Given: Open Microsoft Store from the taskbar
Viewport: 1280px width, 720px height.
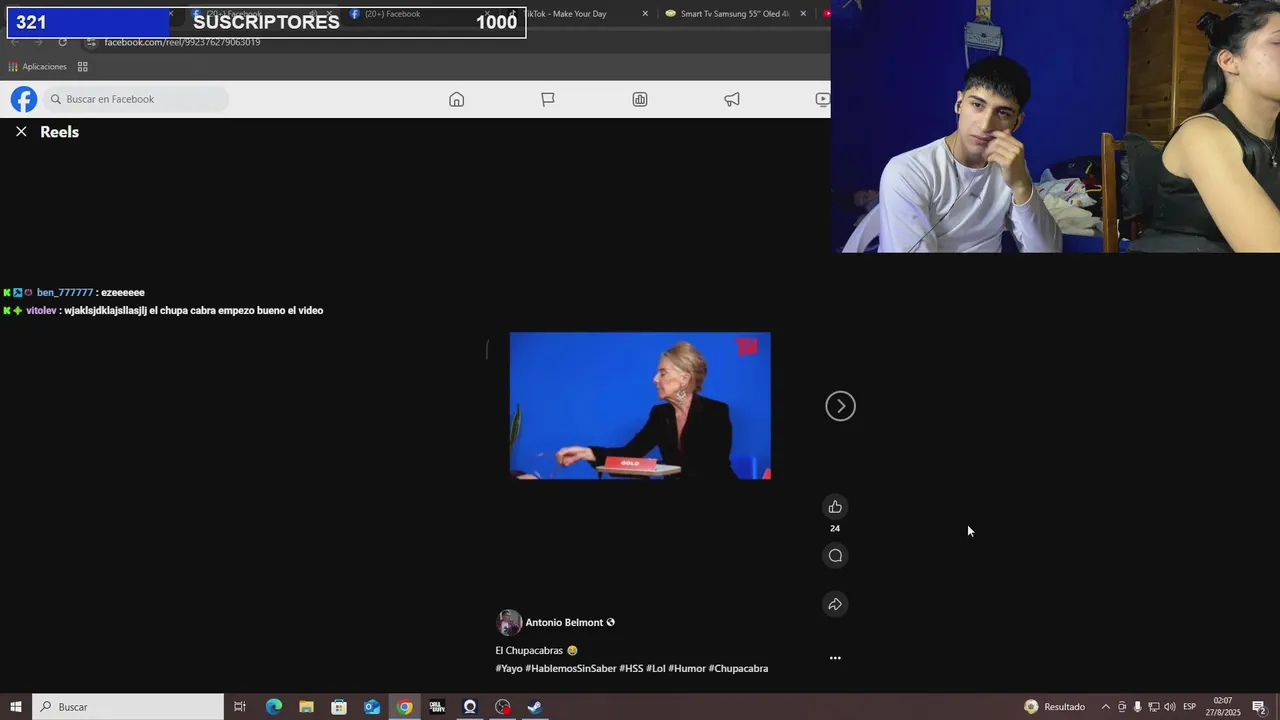Looking at the screenshot, I should [x=339, y=707].
